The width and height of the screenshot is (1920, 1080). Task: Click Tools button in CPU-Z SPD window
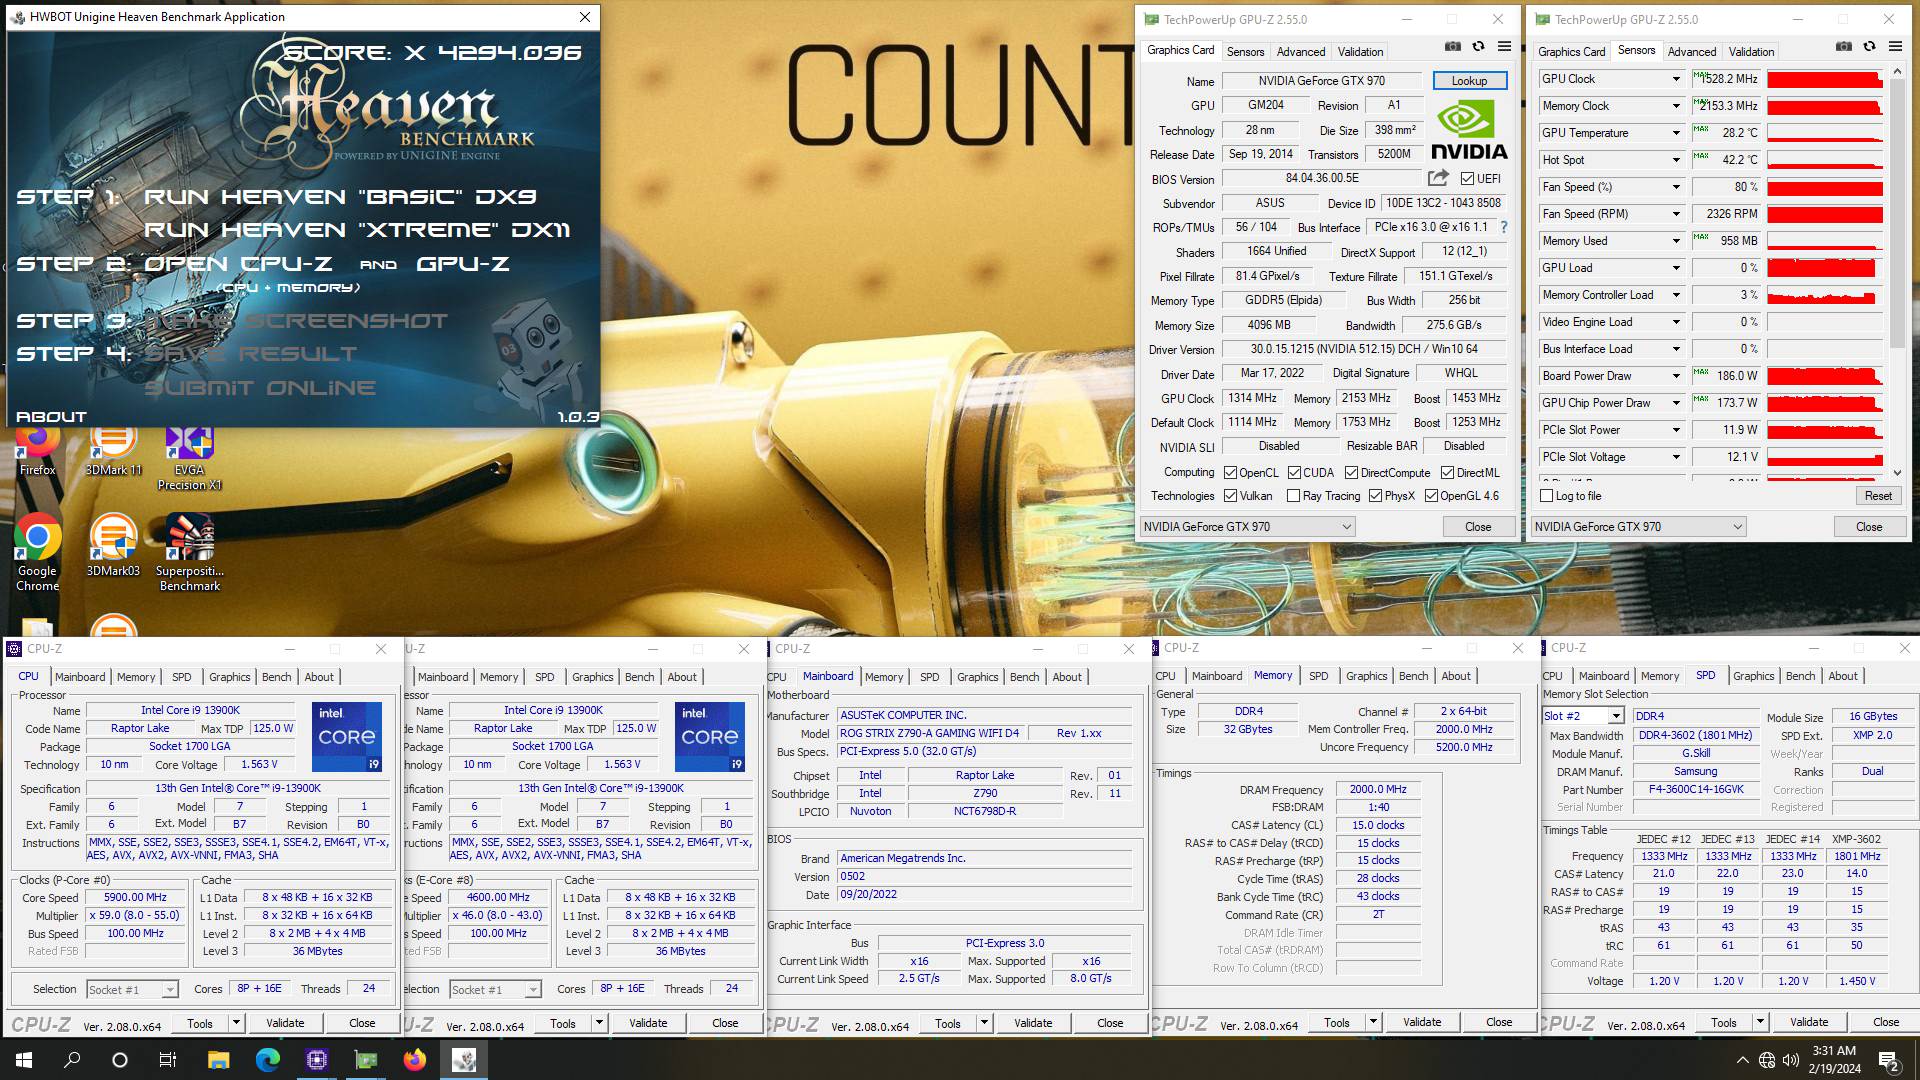tap(1723, 1022)
